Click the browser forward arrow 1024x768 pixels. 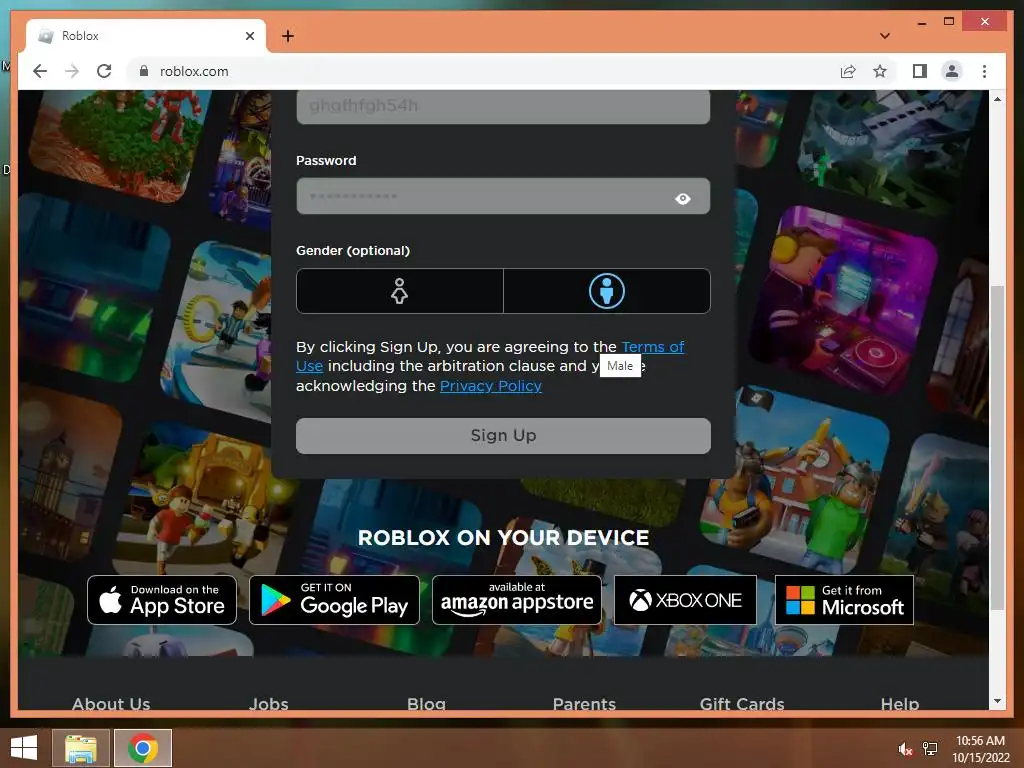pos(72,71)
